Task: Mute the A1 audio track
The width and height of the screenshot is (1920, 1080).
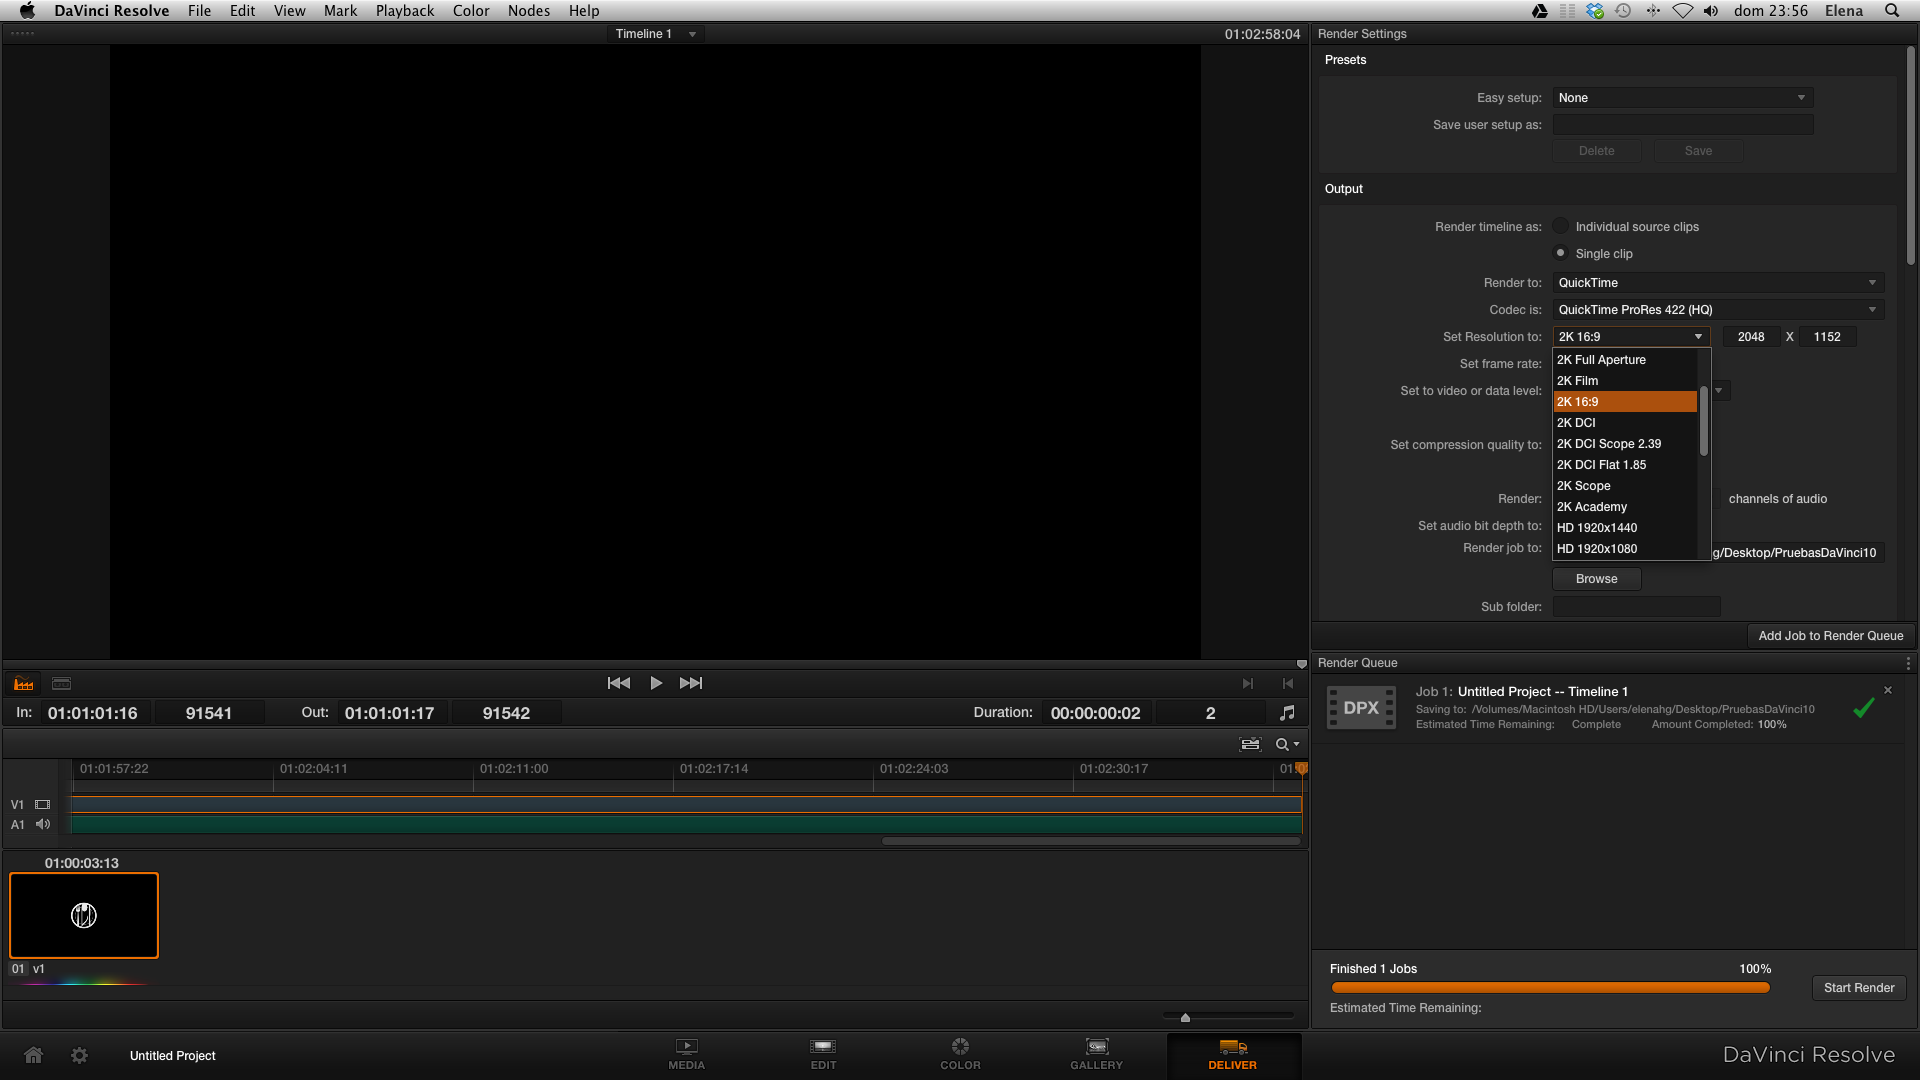Action: pyautogui.click(x=43, y=824)
